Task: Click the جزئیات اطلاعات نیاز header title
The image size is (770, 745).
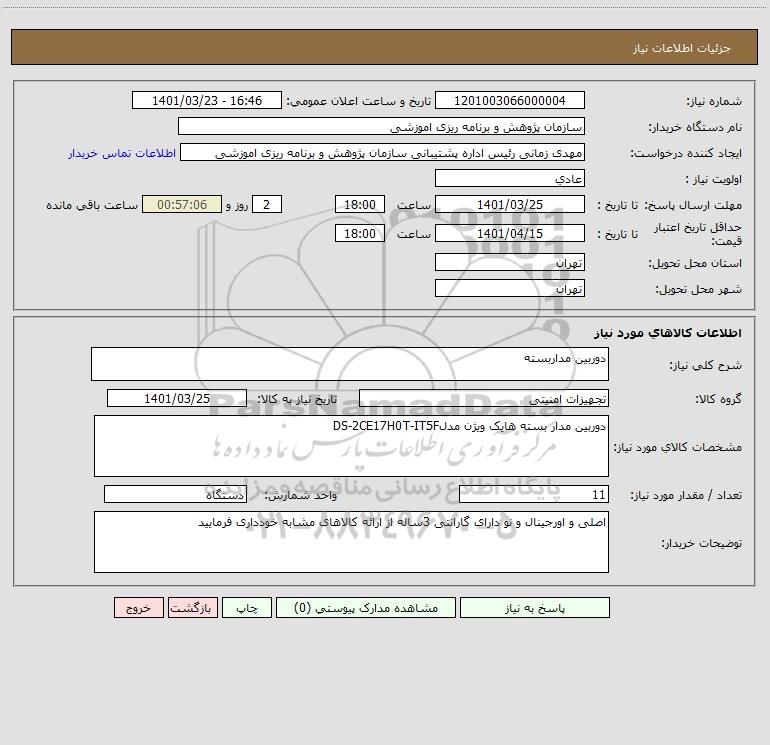Action: (x=681, y=48)
